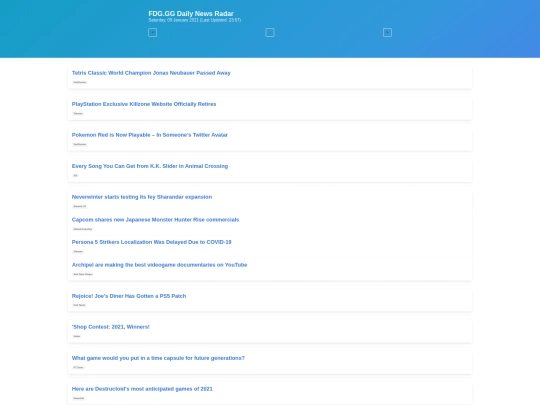Click the source tag under the Joe's Diner headline
The width and height of the screenshot is (540, 405).
coord(79,305)
